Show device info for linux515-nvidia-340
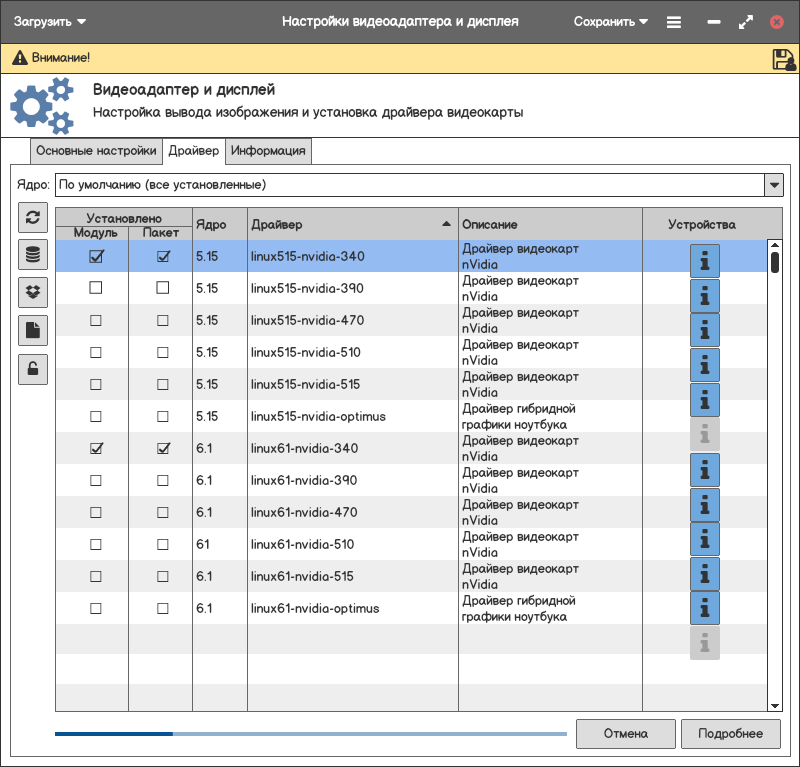 tap(705, 261)
